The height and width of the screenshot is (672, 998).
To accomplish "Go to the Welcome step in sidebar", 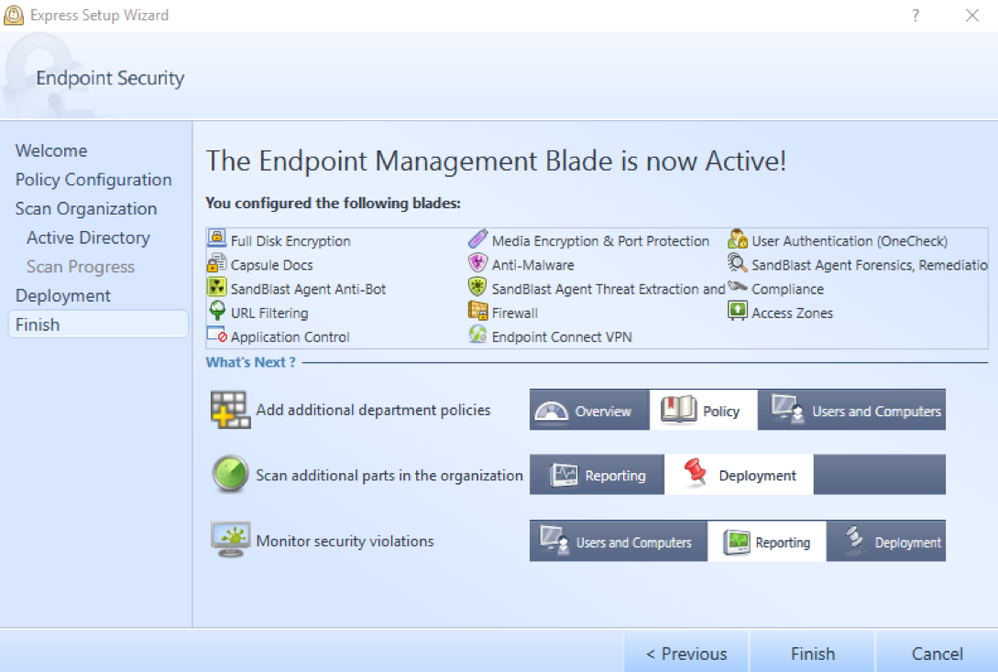I will coord(52,151).
